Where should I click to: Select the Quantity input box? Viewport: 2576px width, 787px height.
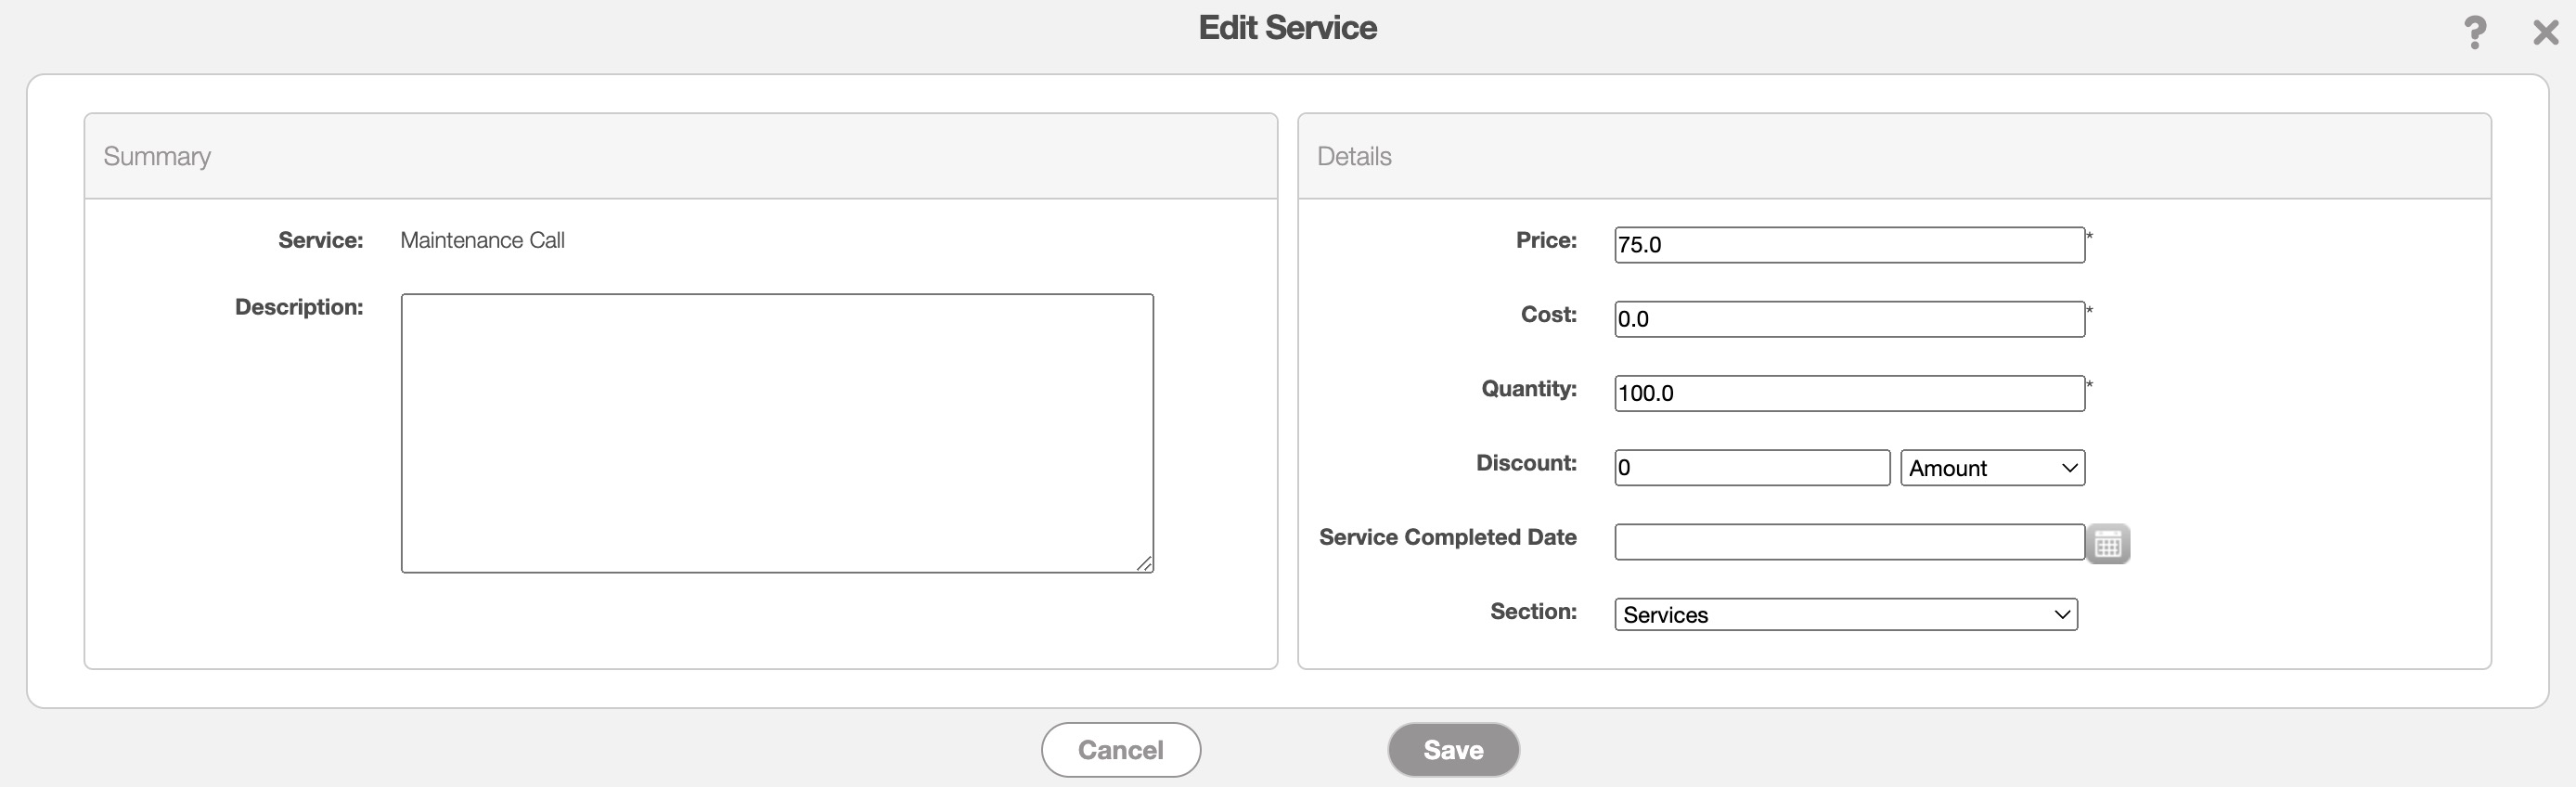1848,393
